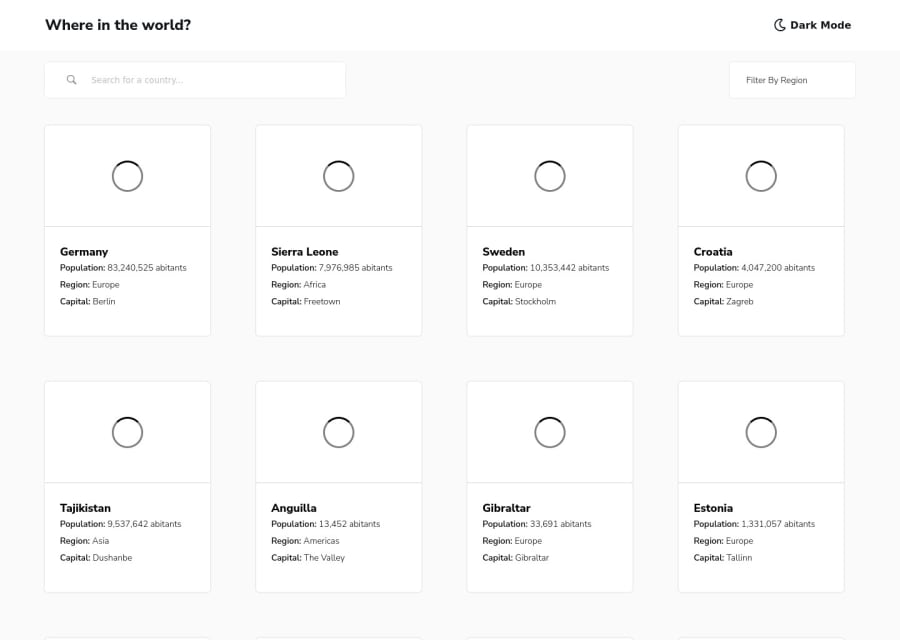Toggle Dark Mode moon icon

[x=779, y=25]
